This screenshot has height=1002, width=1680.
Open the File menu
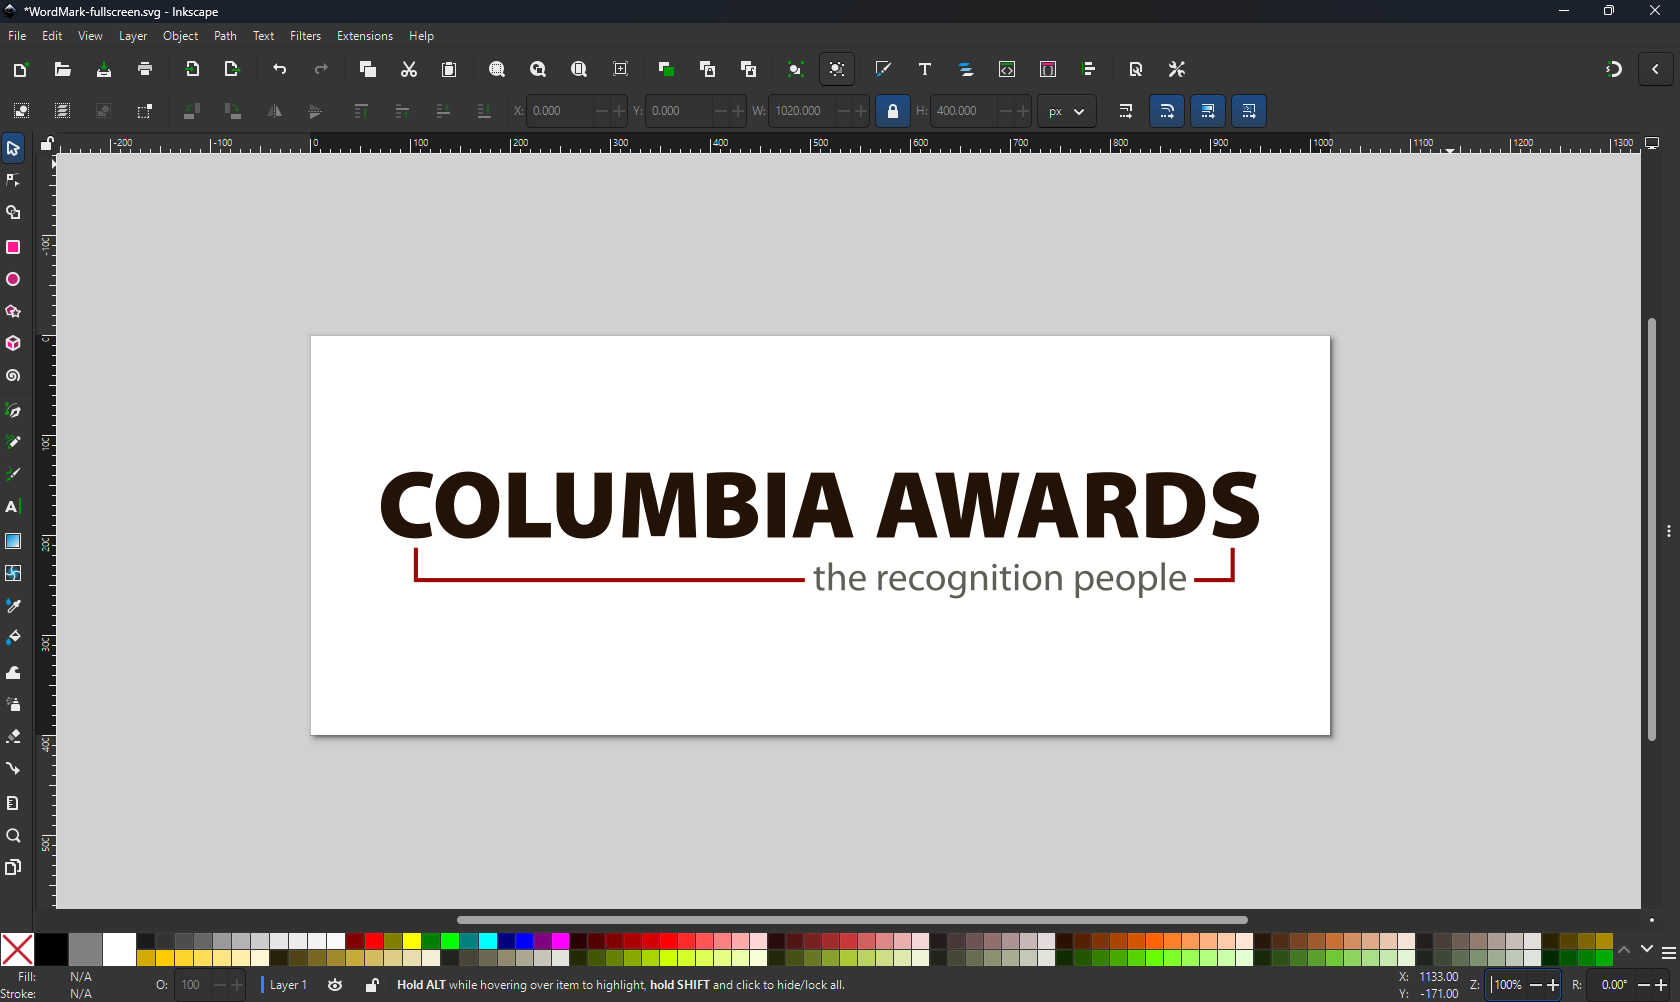tap(17, 36)
